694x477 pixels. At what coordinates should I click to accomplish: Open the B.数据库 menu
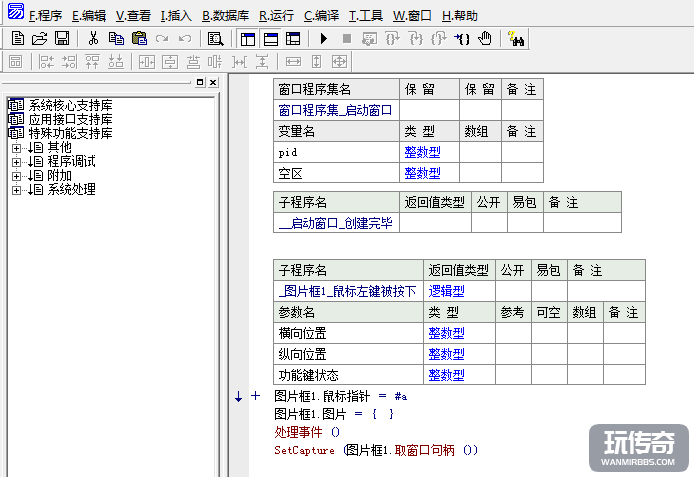coord(226,16)
